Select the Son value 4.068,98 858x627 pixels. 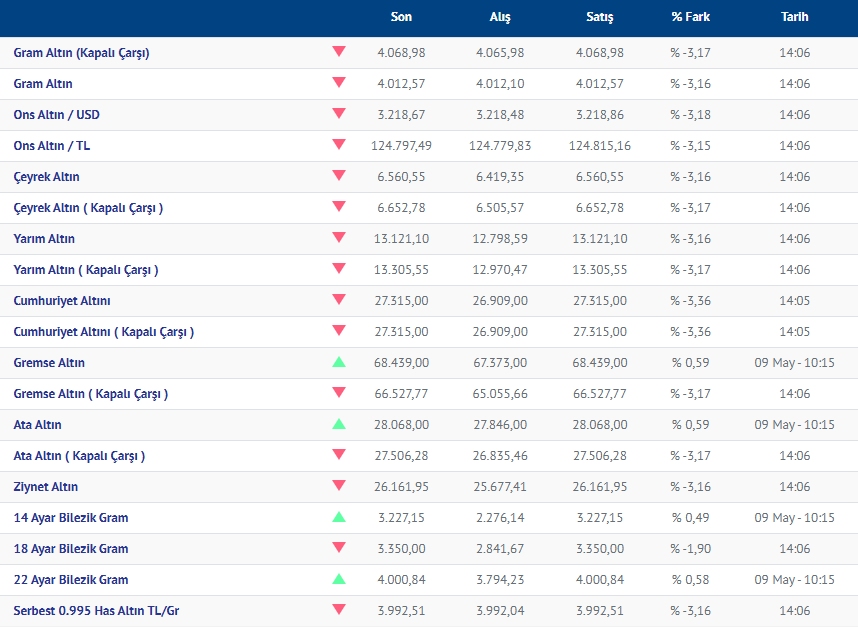[401, 53]
